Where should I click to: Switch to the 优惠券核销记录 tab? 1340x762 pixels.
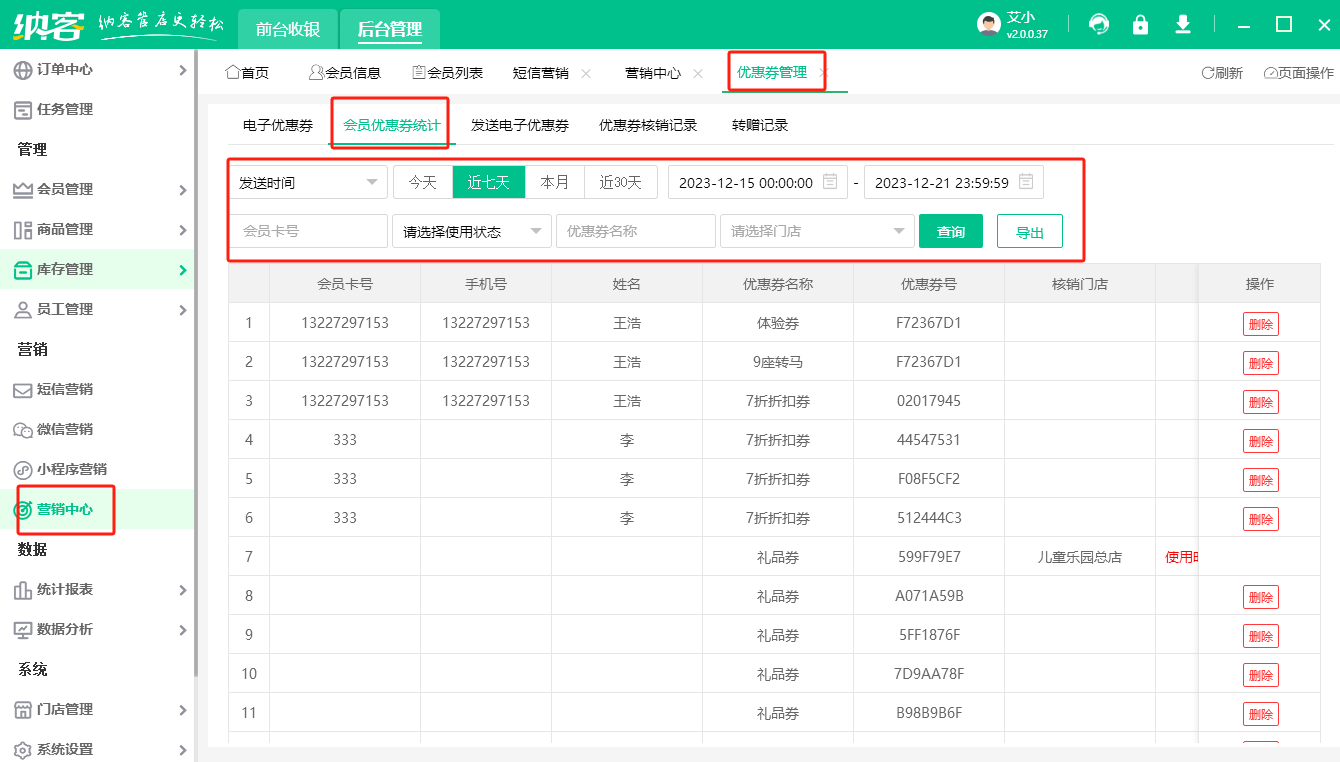[648, 125]
